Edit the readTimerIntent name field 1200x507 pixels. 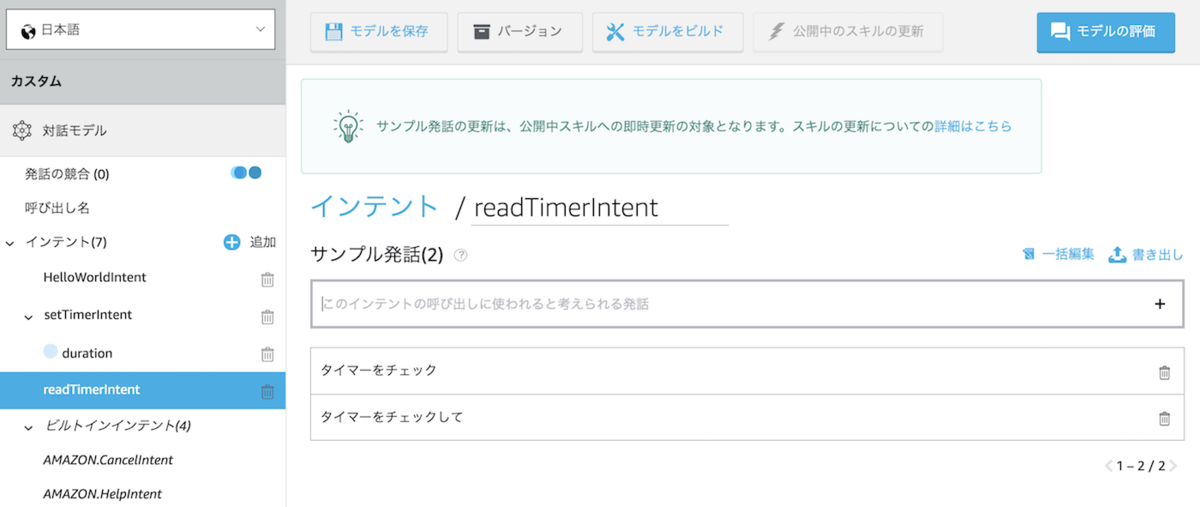(599, 207)
